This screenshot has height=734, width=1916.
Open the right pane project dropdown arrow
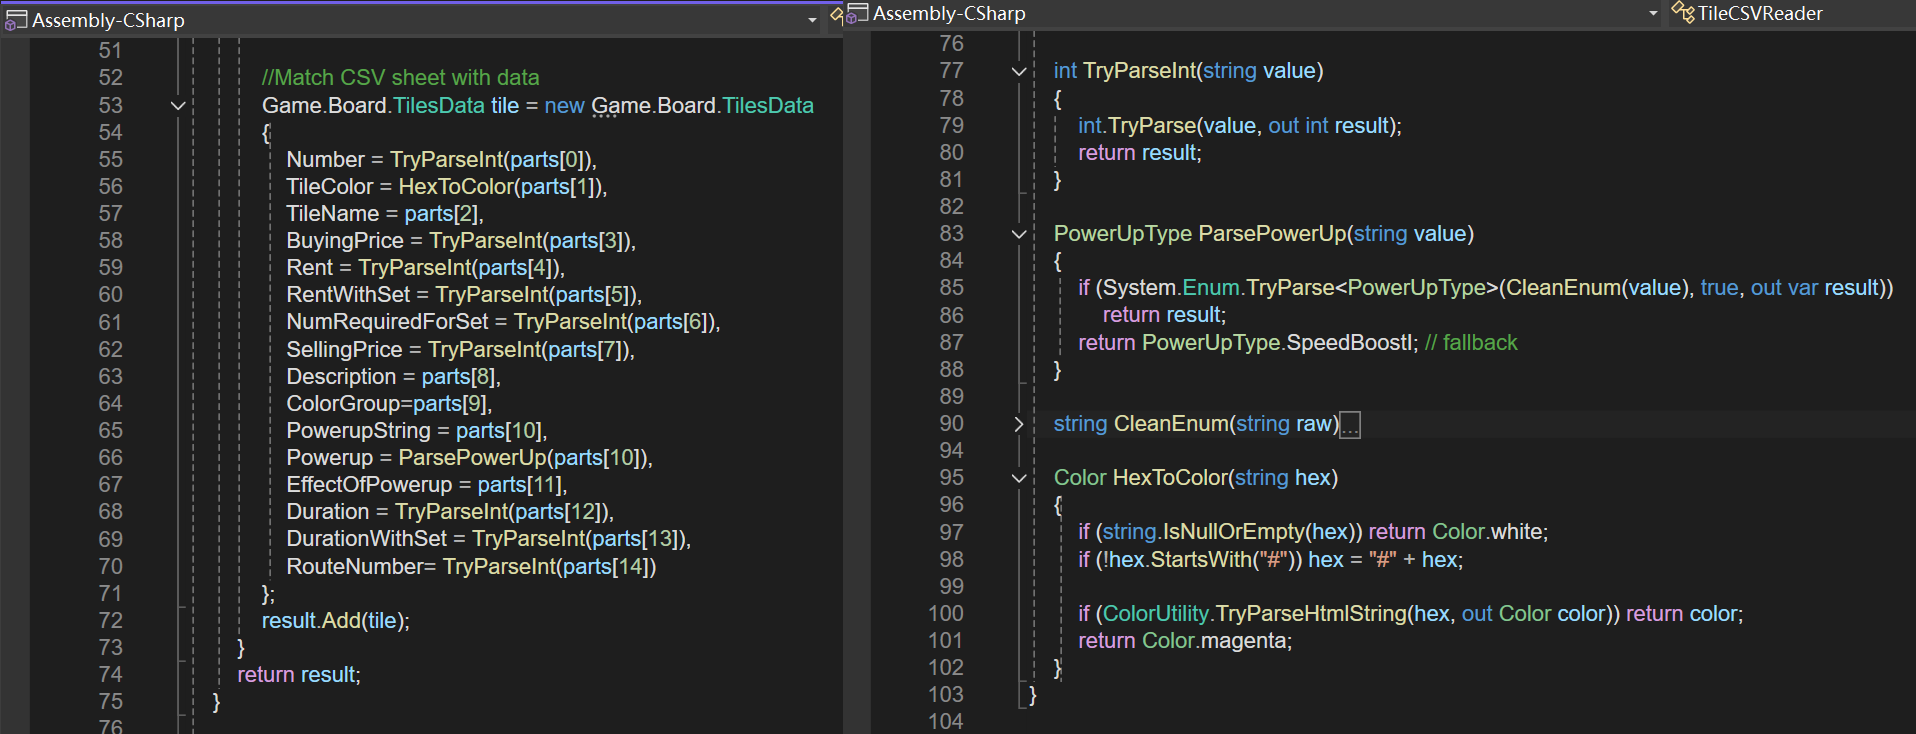click(1653, 13)
